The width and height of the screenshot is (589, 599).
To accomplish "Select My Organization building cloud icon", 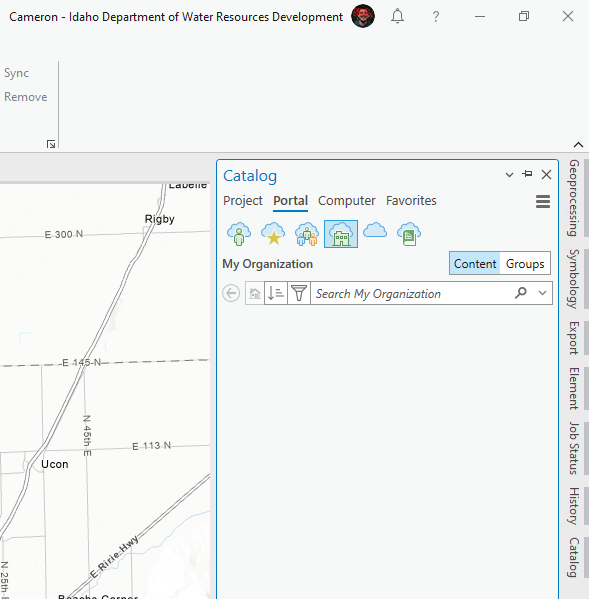I will point(341,234).
